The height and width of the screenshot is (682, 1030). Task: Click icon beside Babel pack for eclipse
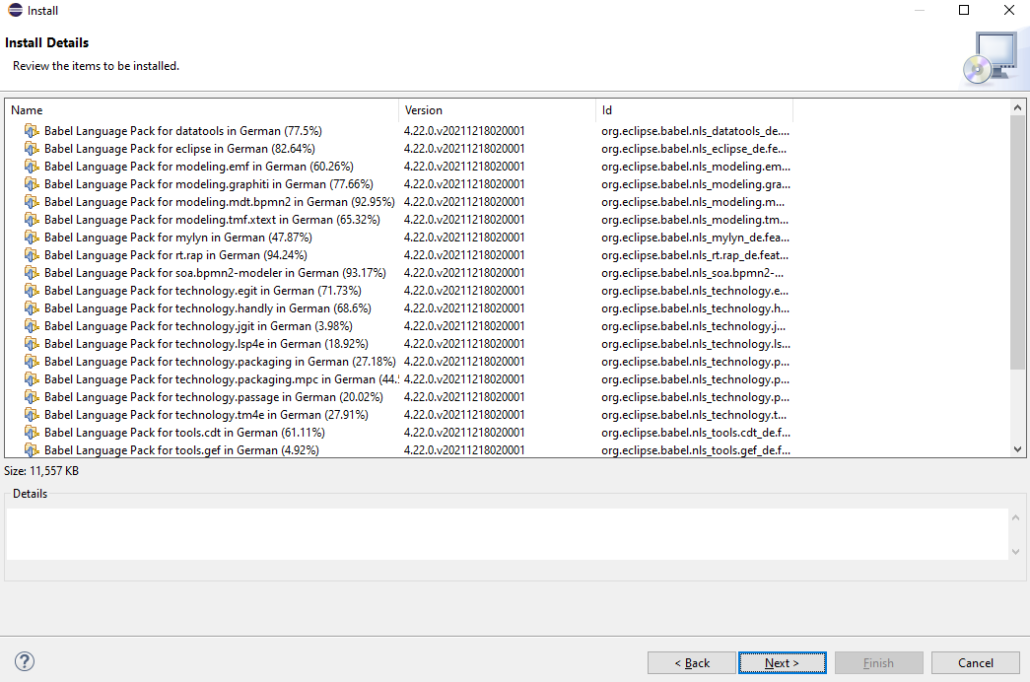[31, 149]
